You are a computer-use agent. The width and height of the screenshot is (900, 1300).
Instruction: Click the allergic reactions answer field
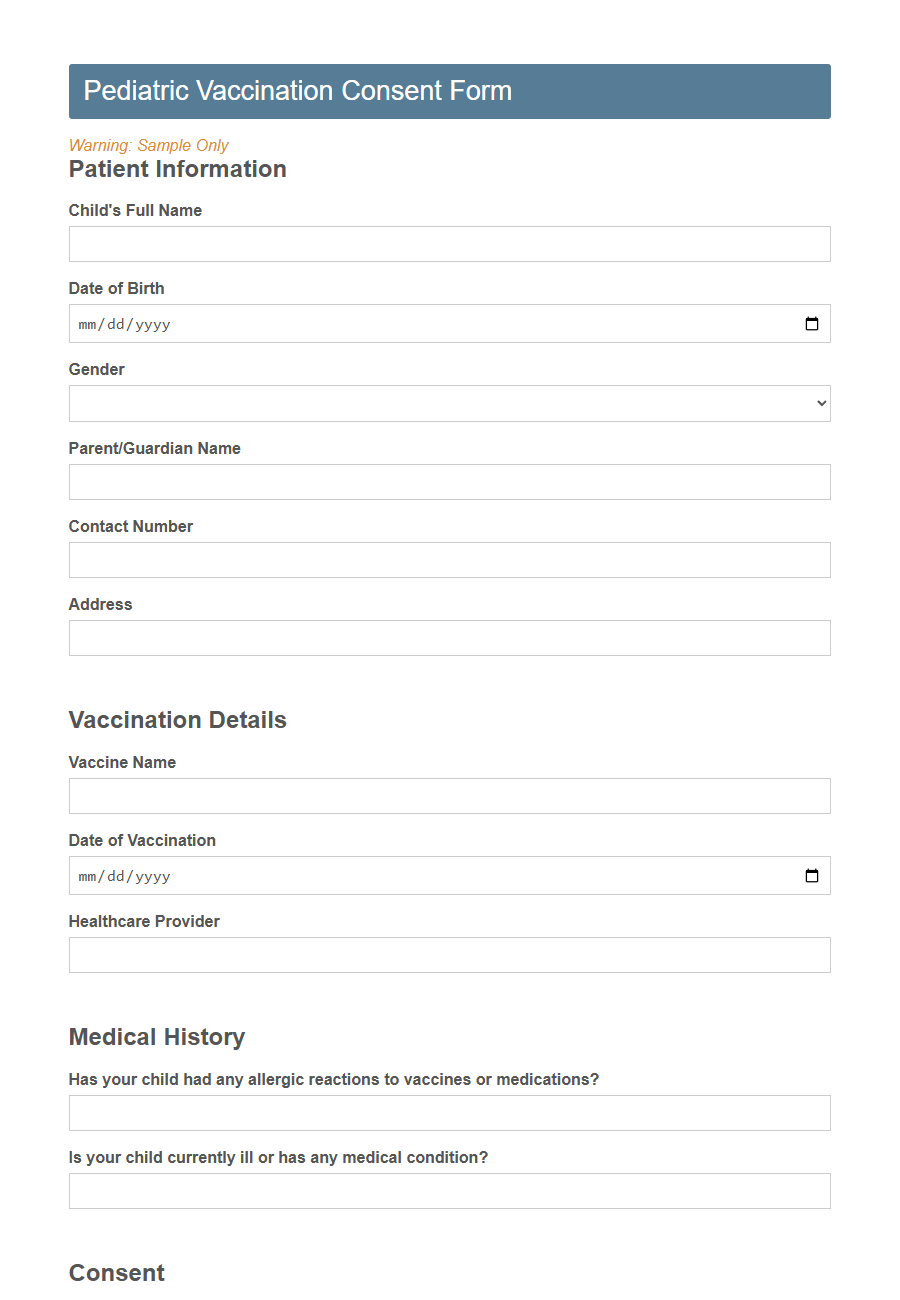pyautogui.click(x=449, y=1112)
